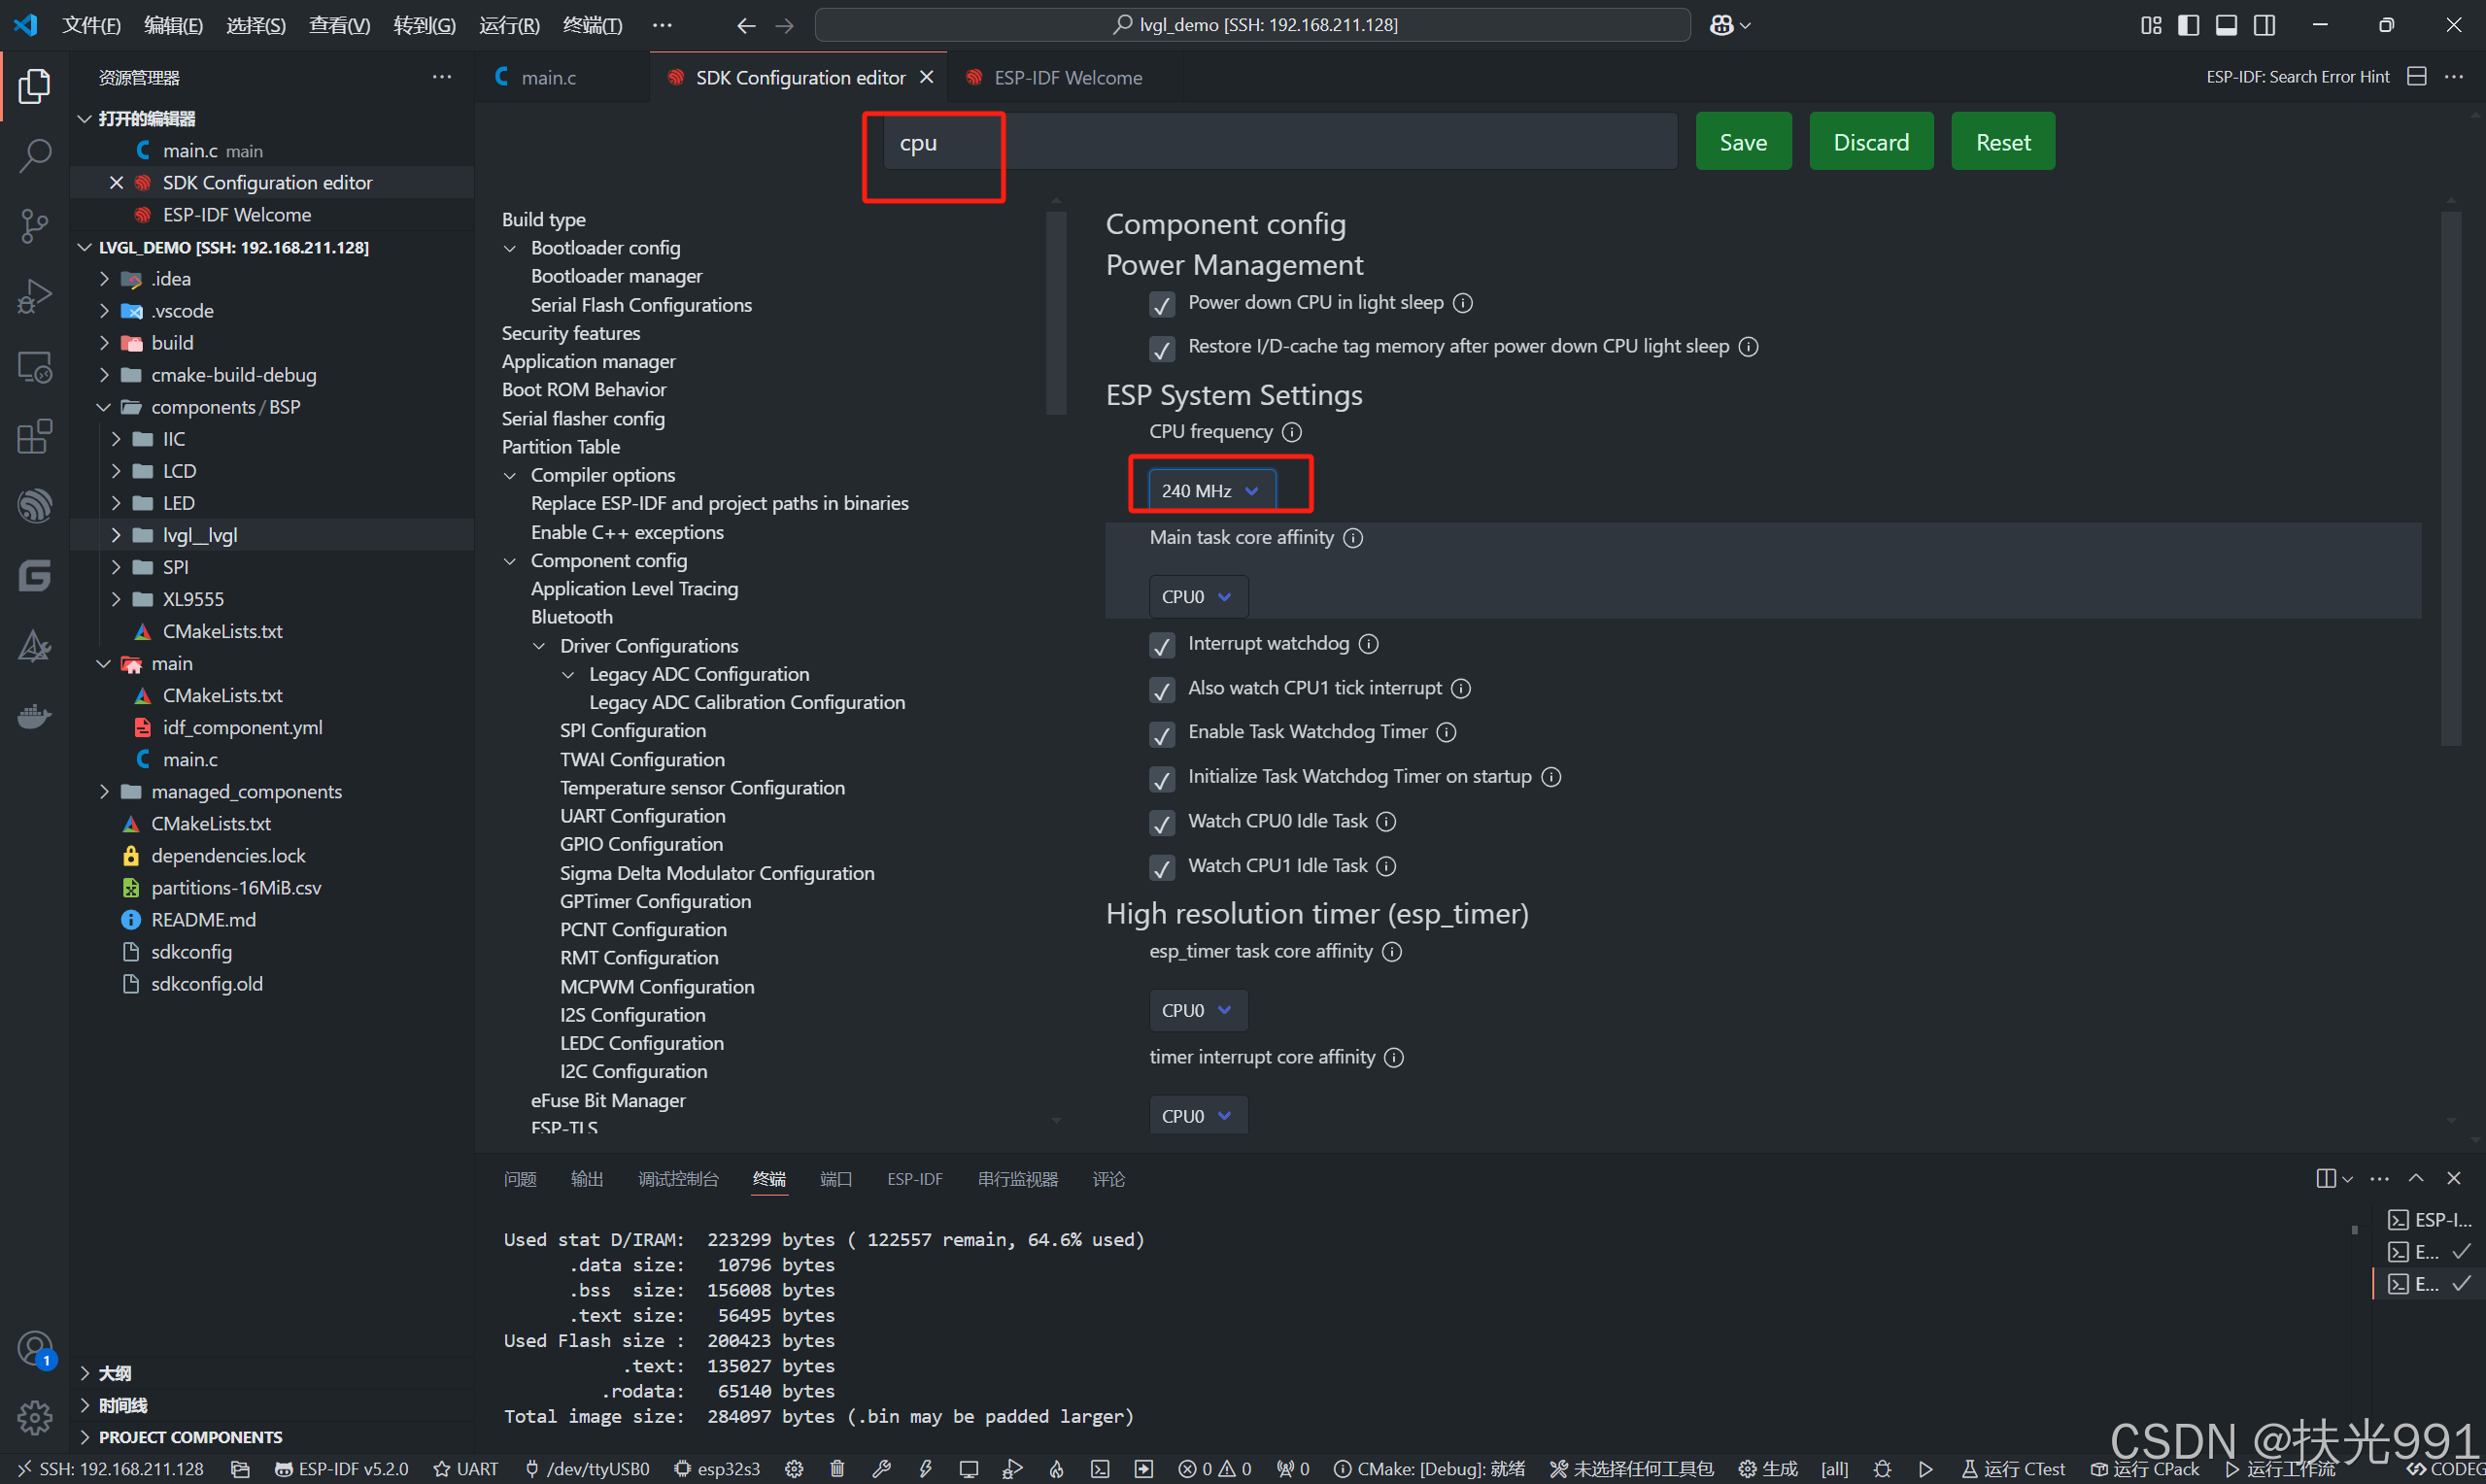Open the 运行(R) menu

tap(508, 25)
